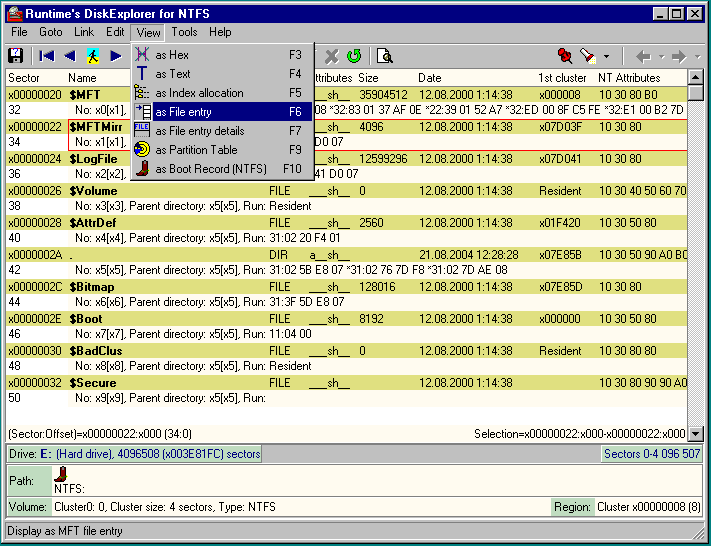
Task: Click the Name column header
Action: 82,78
